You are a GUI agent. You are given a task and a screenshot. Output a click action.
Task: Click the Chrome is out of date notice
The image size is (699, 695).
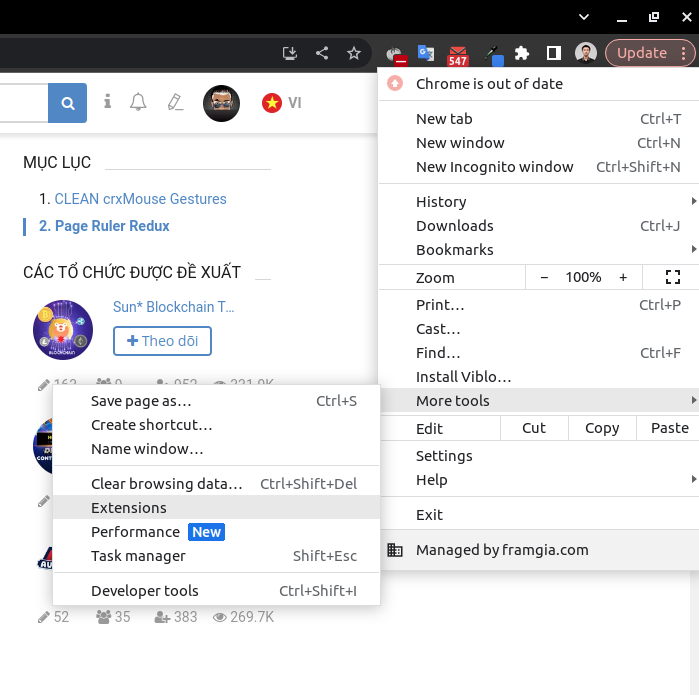(539, 84)
